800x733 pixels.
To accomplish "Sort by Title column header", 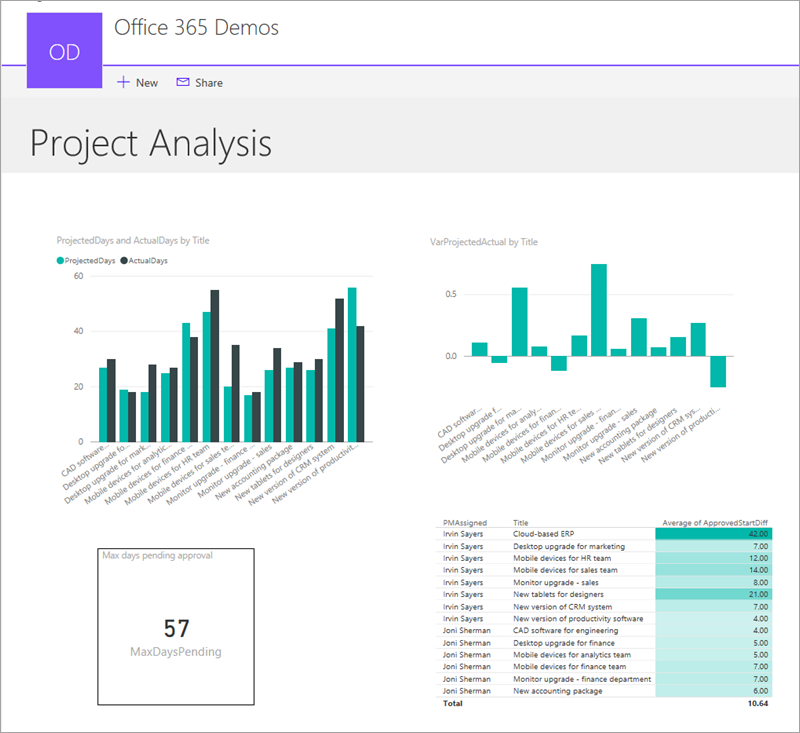I will tap(520, 523).
